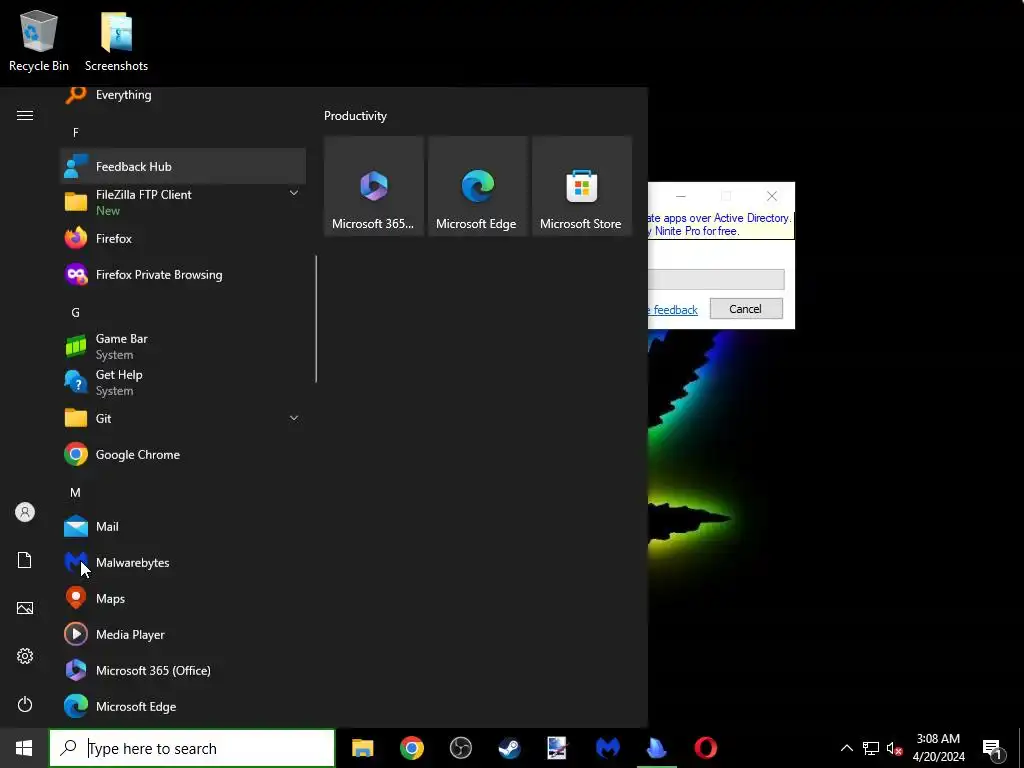Open OBS Studio from taskbar
Image resolution: width=1024 pixels, height=768 pixels.
(460, 748)
